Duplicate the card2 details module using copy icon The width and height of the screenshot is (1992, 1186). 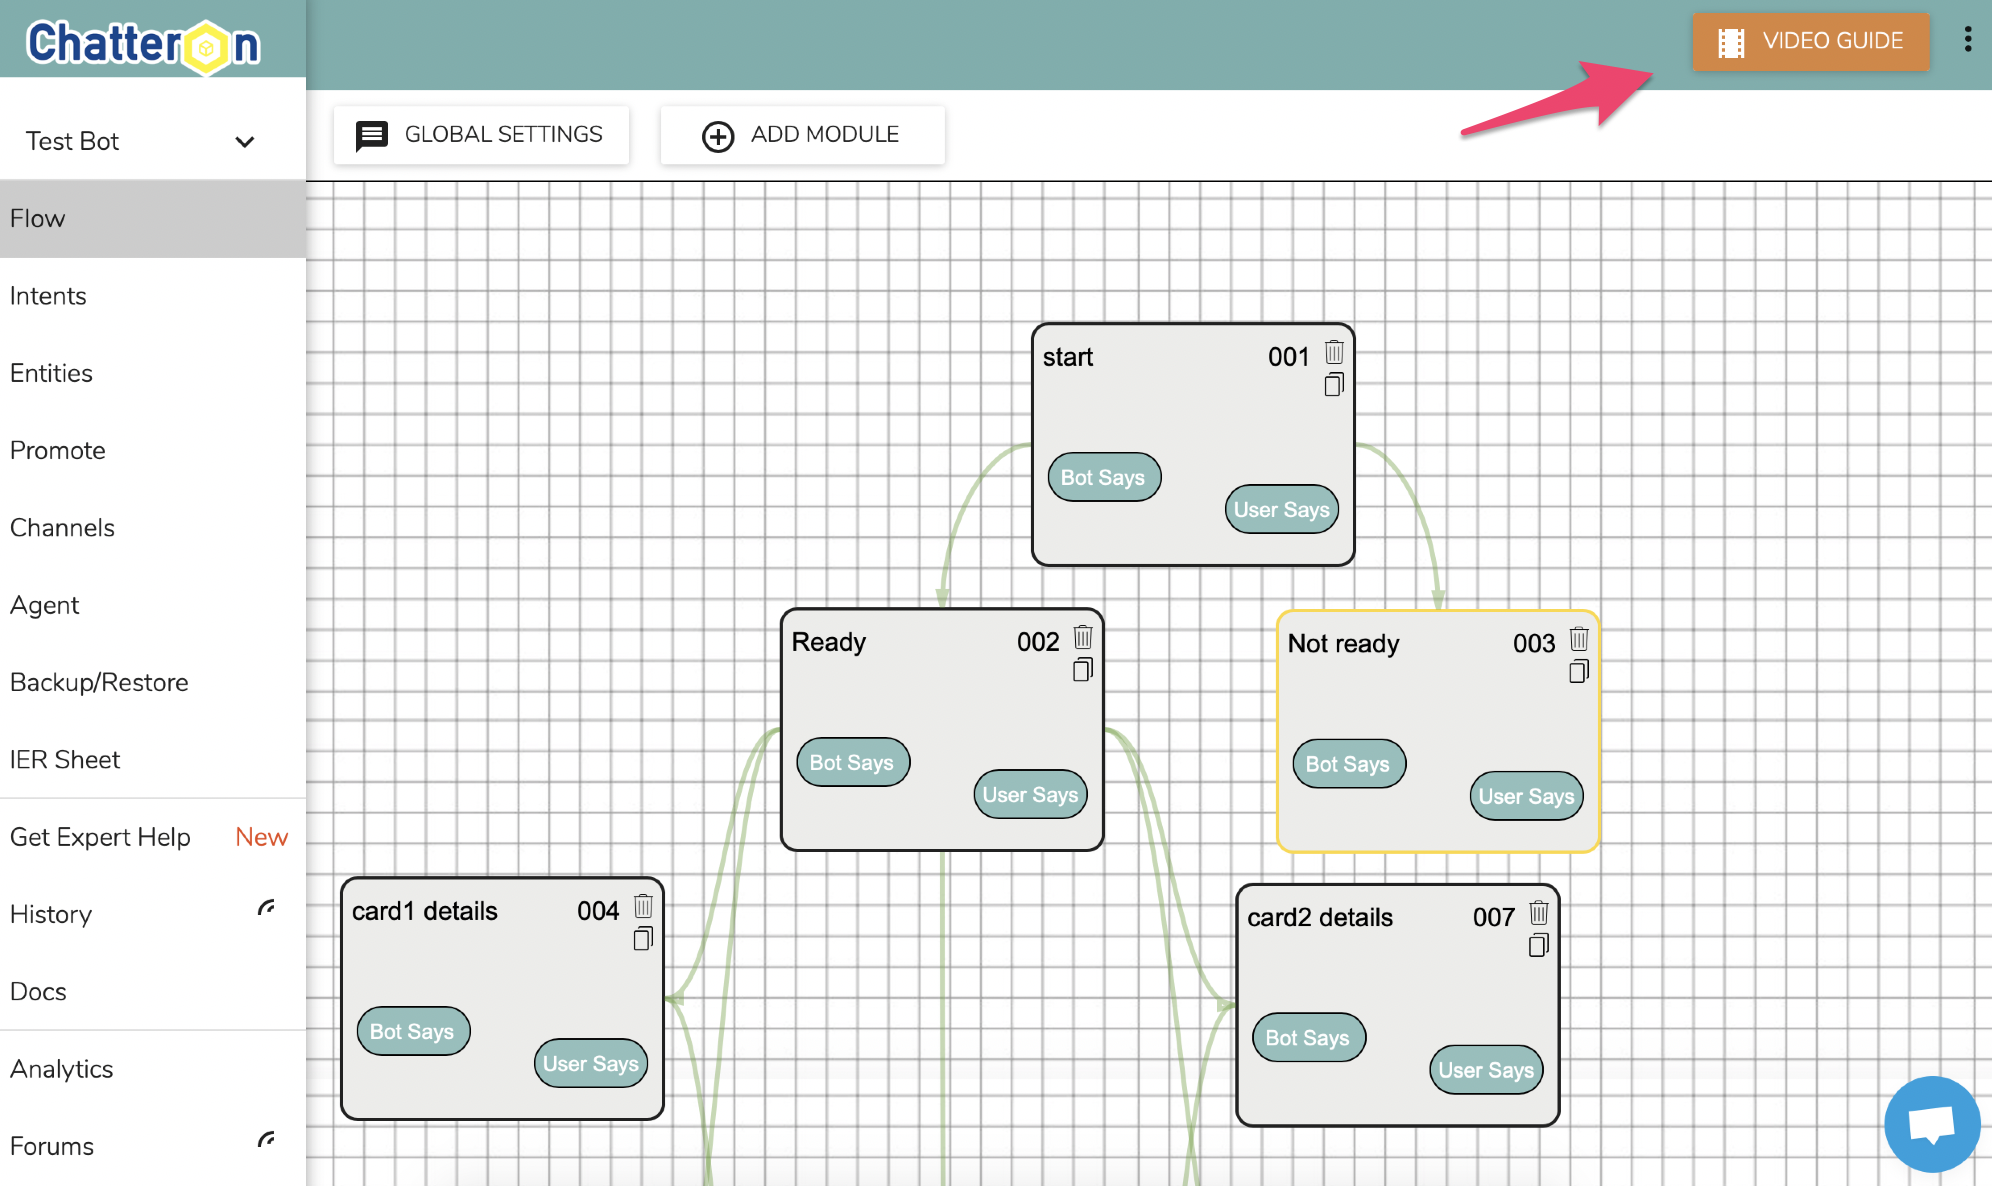[1539, 944]
